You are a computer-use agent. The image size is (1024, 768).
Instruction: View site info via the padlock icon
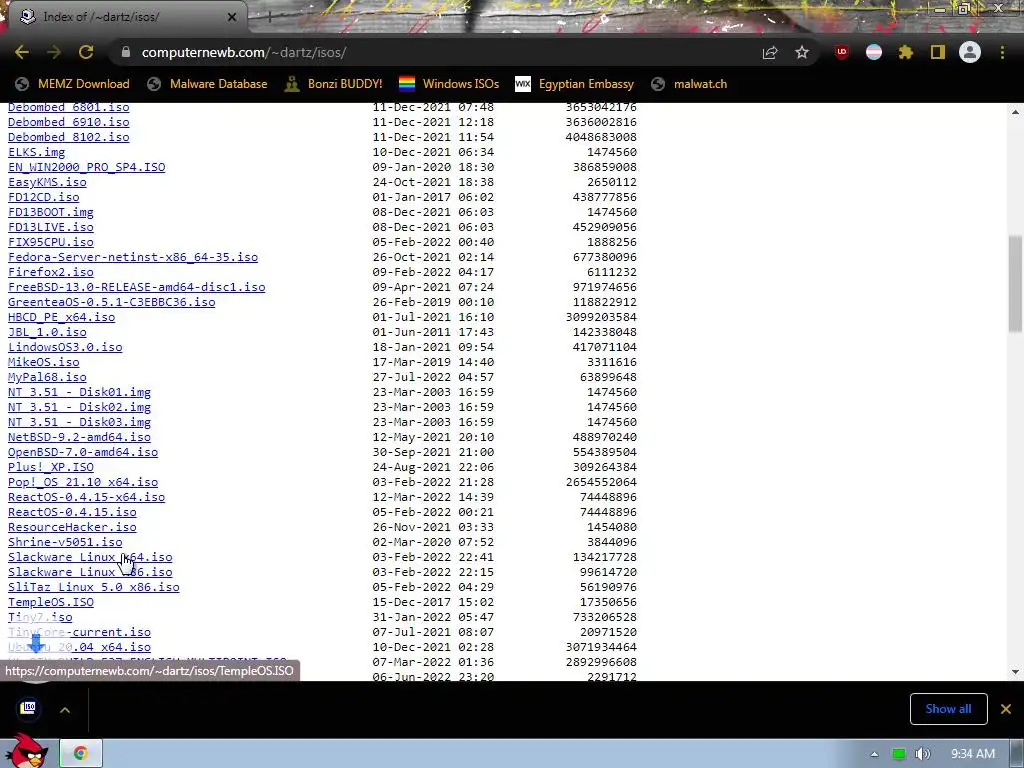pos(125,52)
